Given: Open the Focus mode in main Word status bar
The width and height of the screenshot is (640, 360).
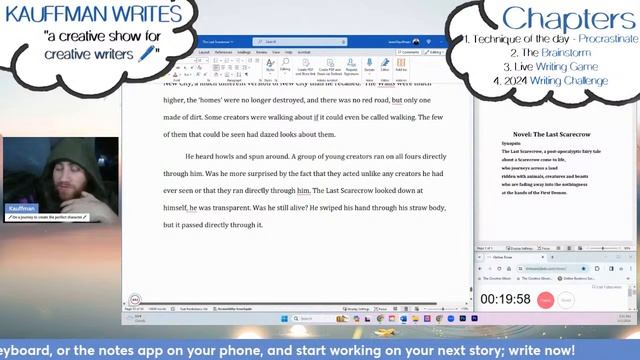Looking at the screenshot, I should [380, 309].
